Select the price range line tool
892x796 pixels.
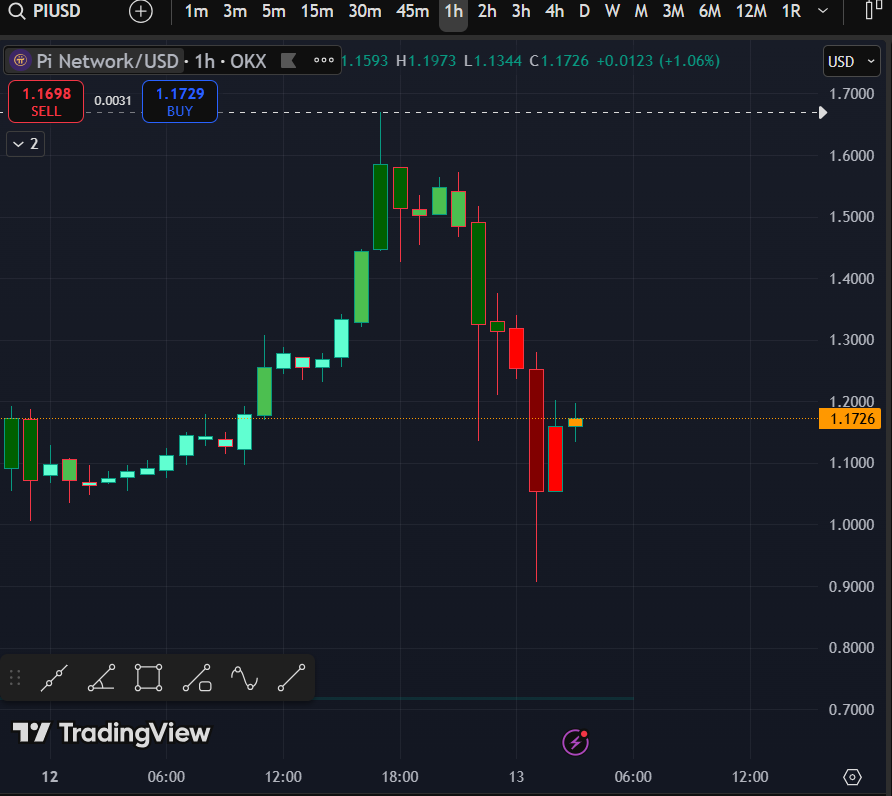pyautogui.click(x=197, y=678)
